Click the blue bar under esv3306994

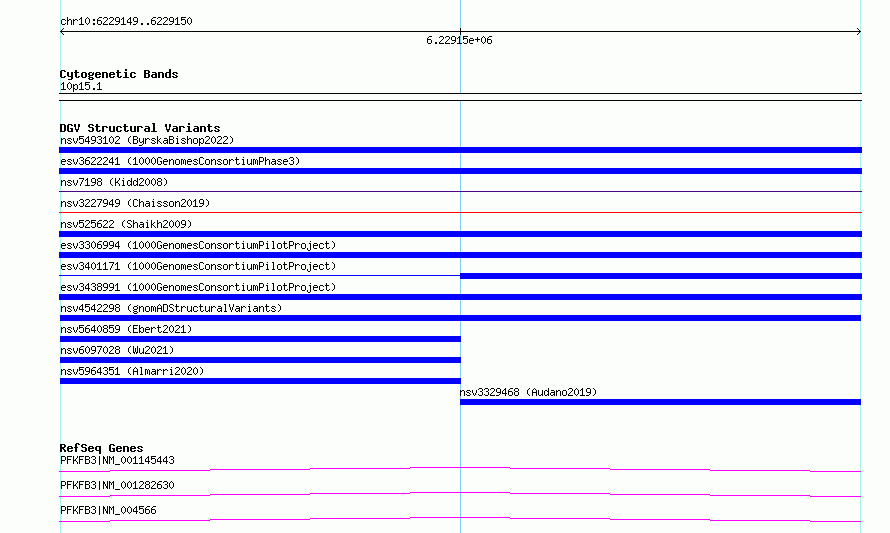tap(460, 255)
